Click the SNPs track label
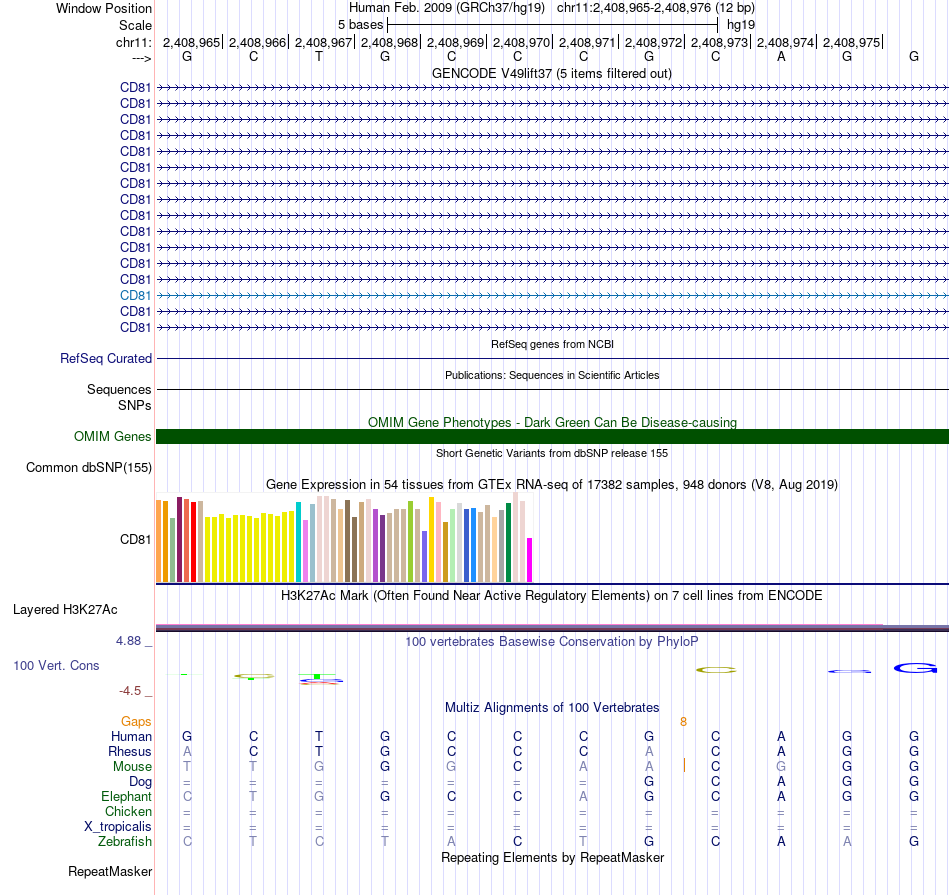 [135, 405]
